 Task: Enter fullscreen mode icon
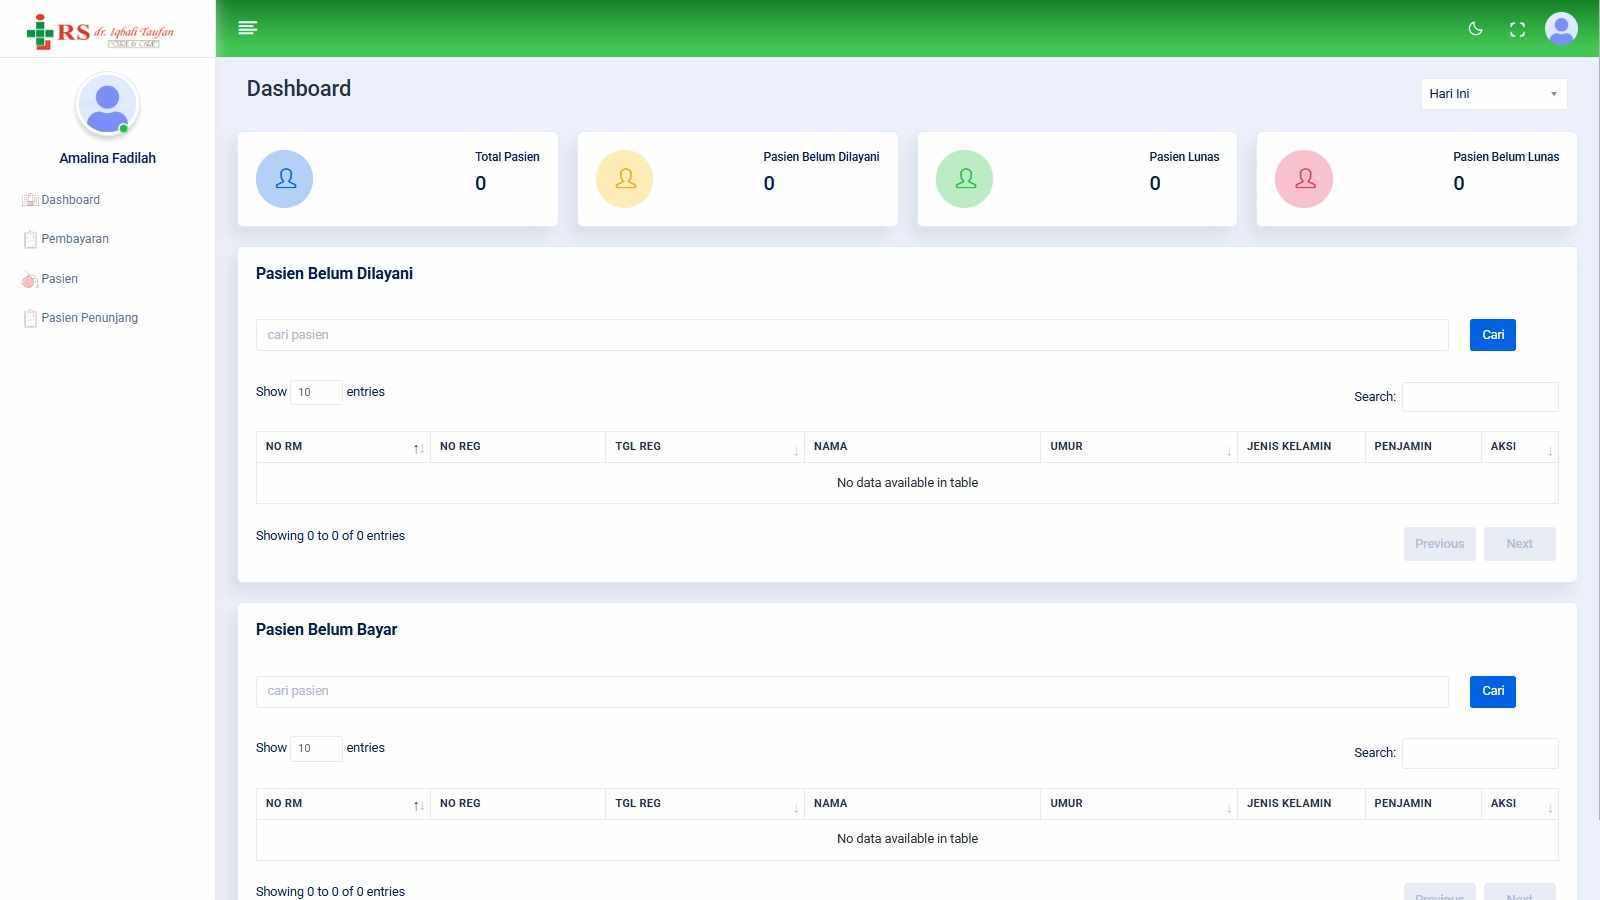pos(1517,30)
